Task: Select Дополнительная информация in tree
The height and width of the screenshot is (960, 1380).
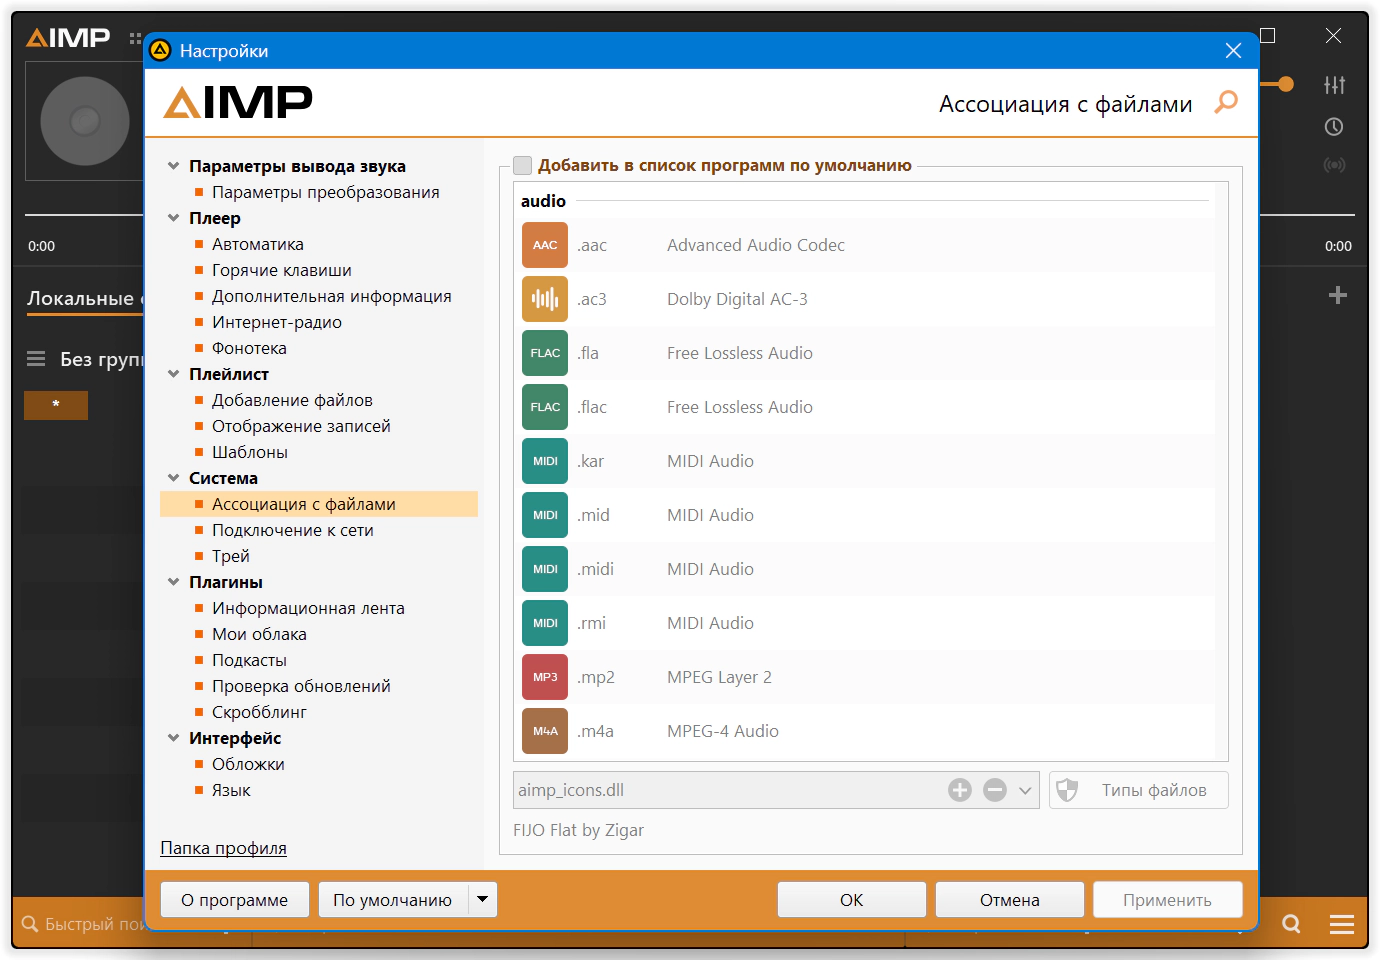Action: [x=332, y=296]
